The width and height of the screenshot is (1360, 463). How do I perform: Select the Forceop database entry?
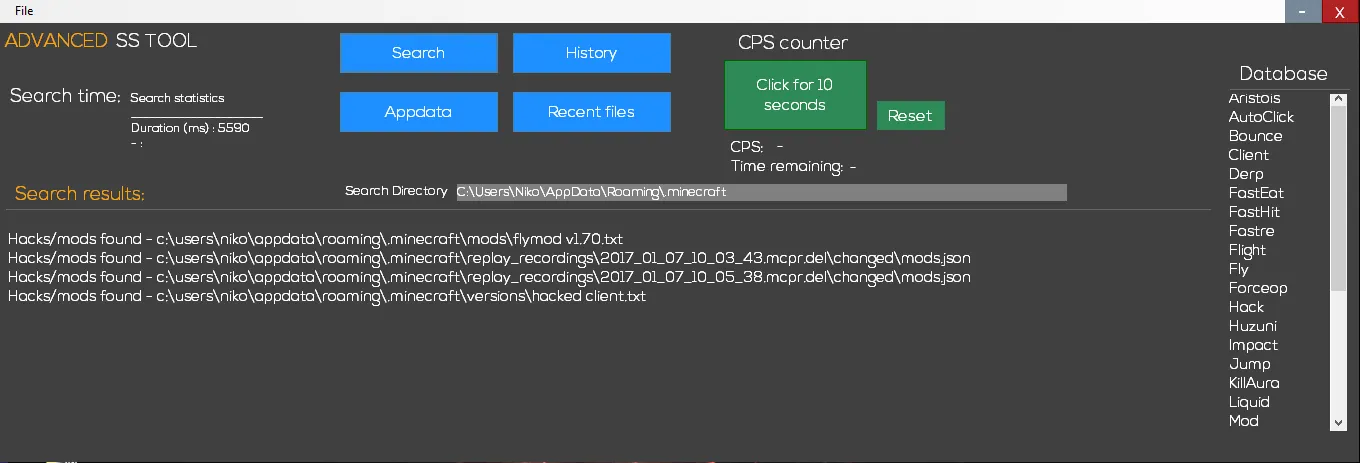pos(1258,288)
